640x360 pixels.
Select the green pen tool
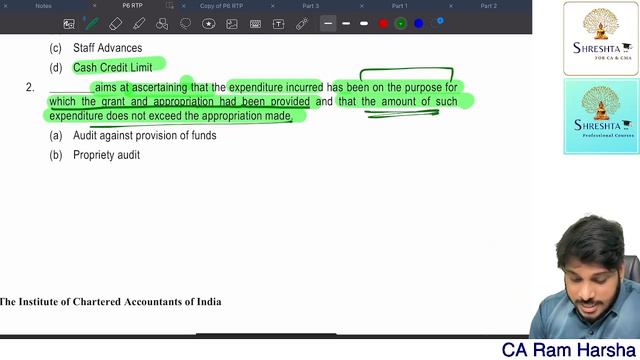click(92, 23)
